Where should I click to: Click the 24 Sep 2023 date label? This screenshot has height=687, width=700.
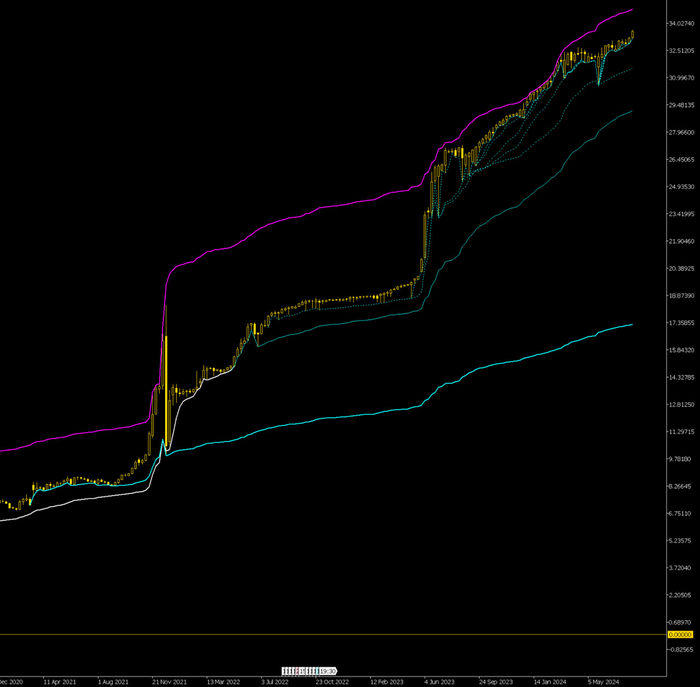496,682
